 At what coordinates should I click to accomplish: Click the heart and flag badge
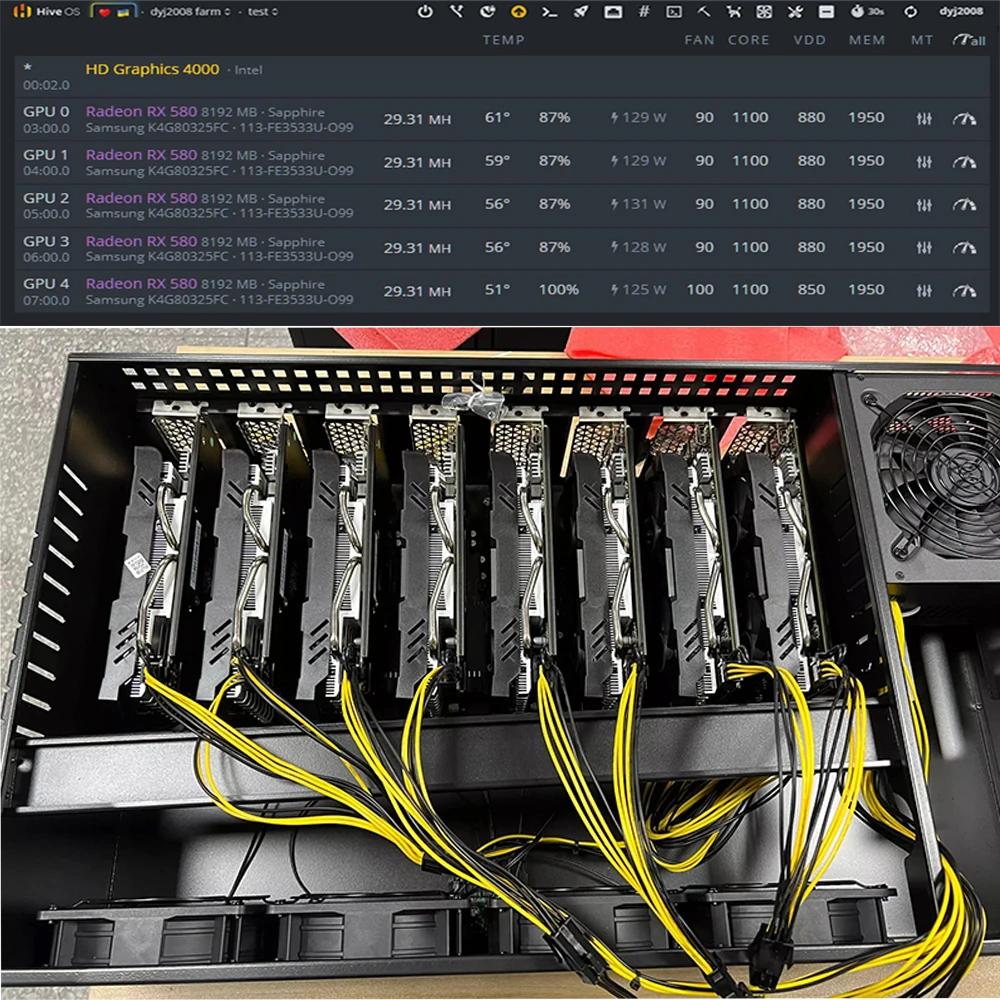point(114,11)
